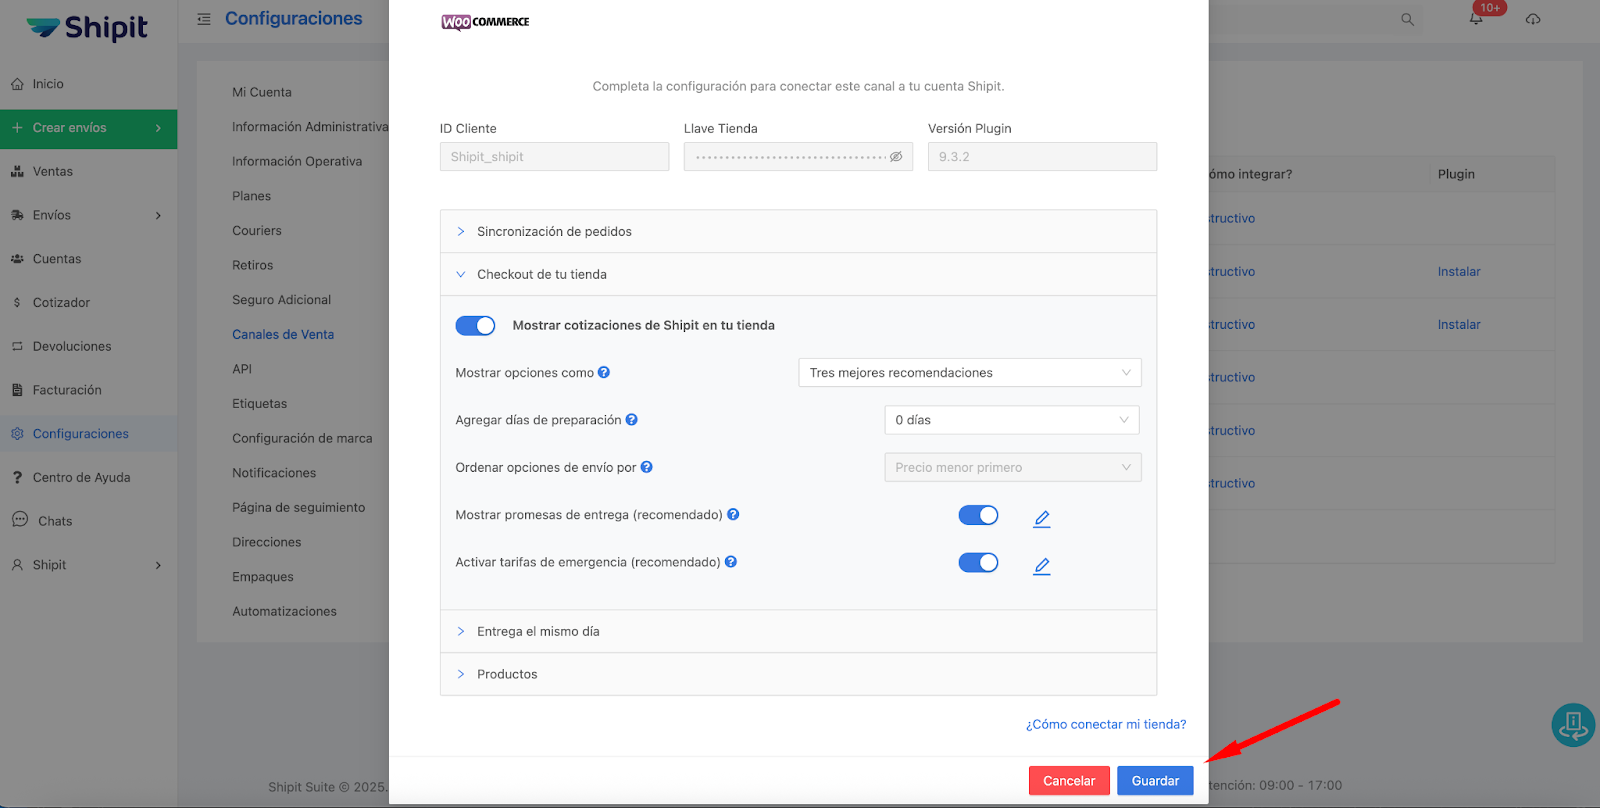This screenshot has width=1600, height=808.
Task: Toggle Mostrar cotizaciones de Shipit switch
Action: click(475, 326)
